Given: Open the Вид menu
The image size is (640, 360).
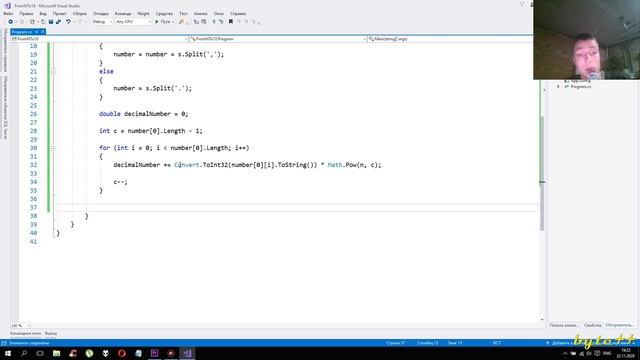Looking at the screenshot, I should click(x=43, y=13).
